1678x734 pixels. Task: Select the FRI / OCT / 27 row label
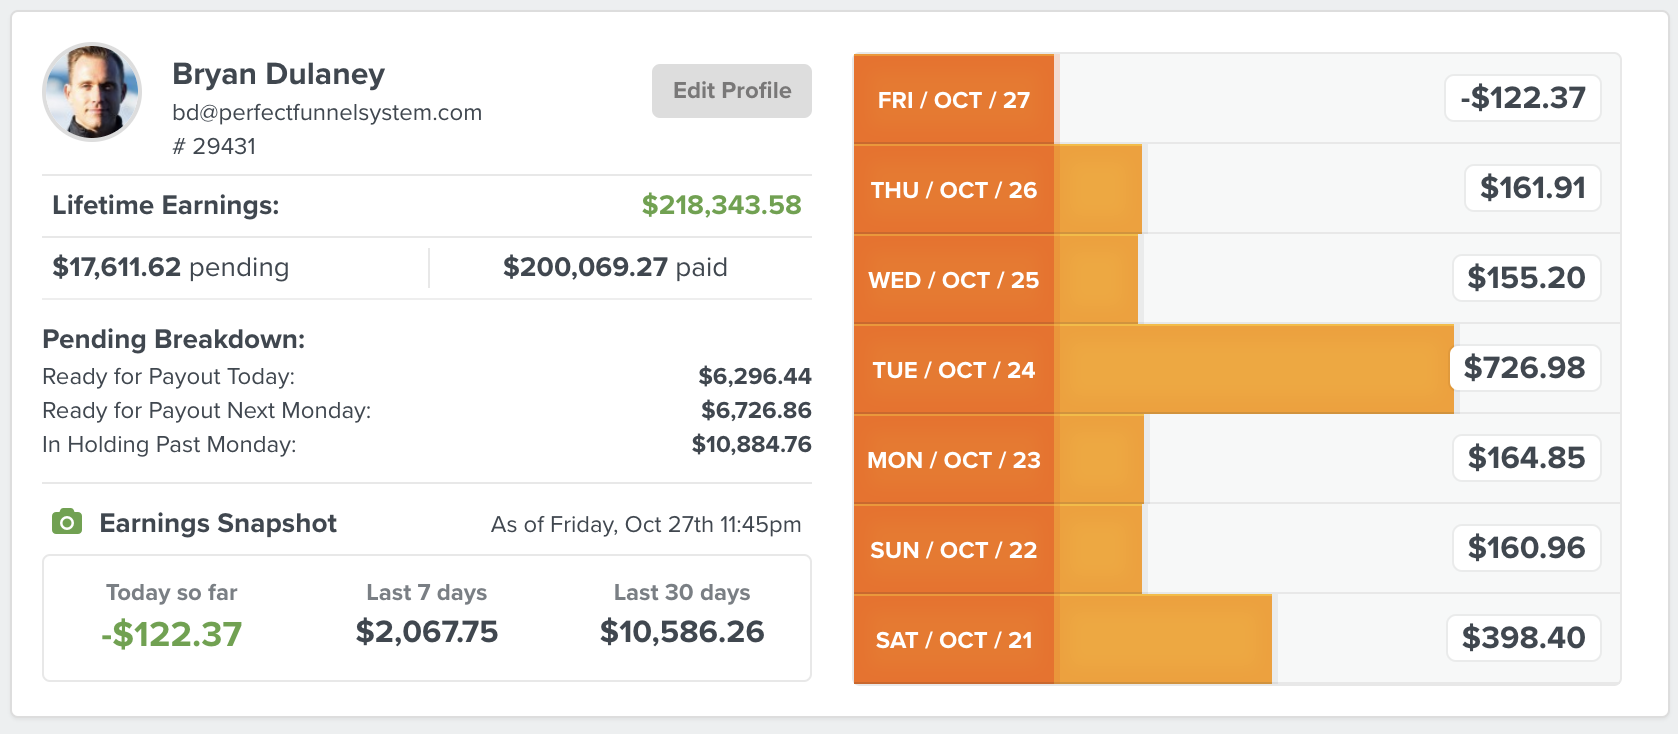(x=954, y=100)
